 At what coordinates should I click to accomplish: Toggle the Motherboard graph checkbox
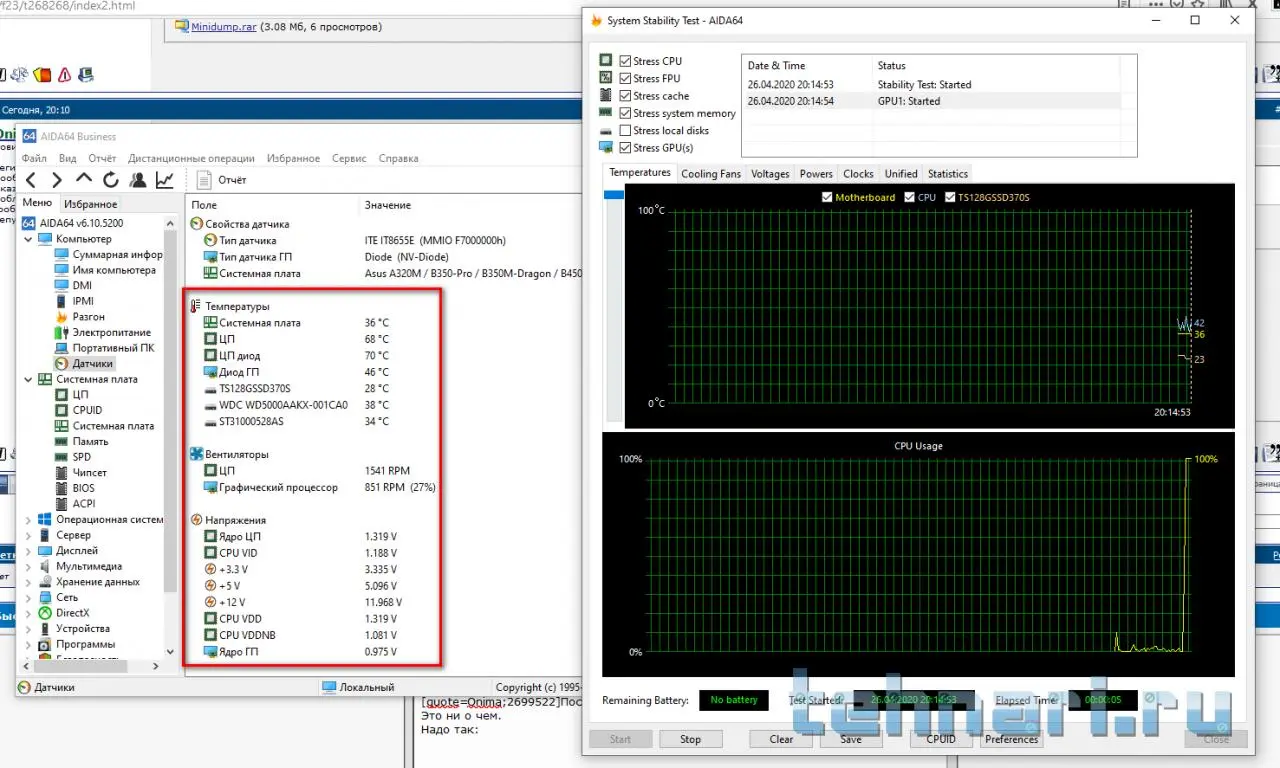(x=827, y=197)
